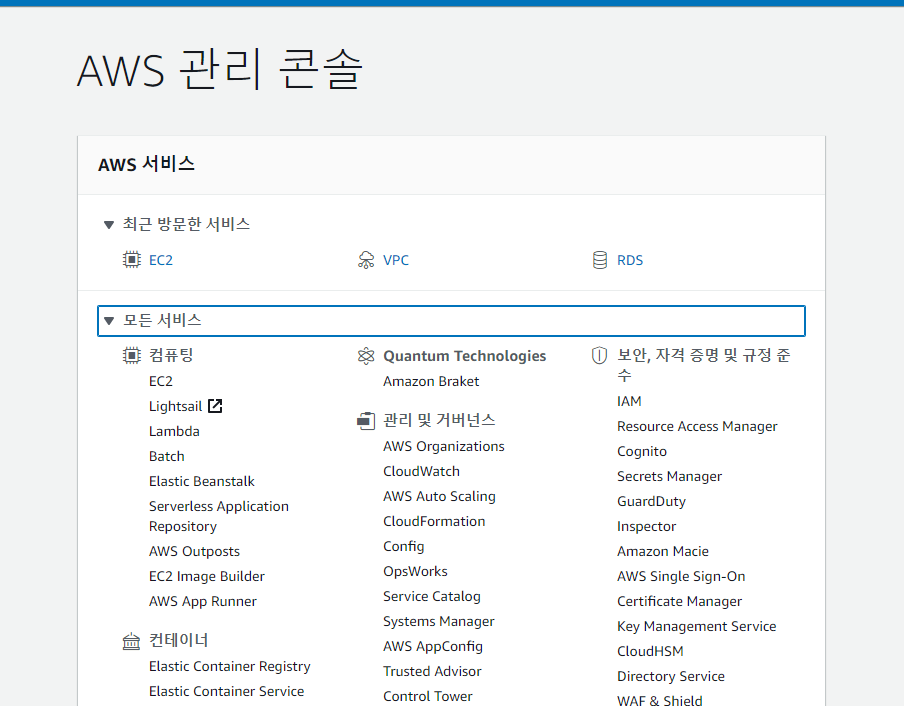Image resolution: width=904 pixels, height=706 pixels.
Task: Open Systems Manager
Action: (439, 621)
